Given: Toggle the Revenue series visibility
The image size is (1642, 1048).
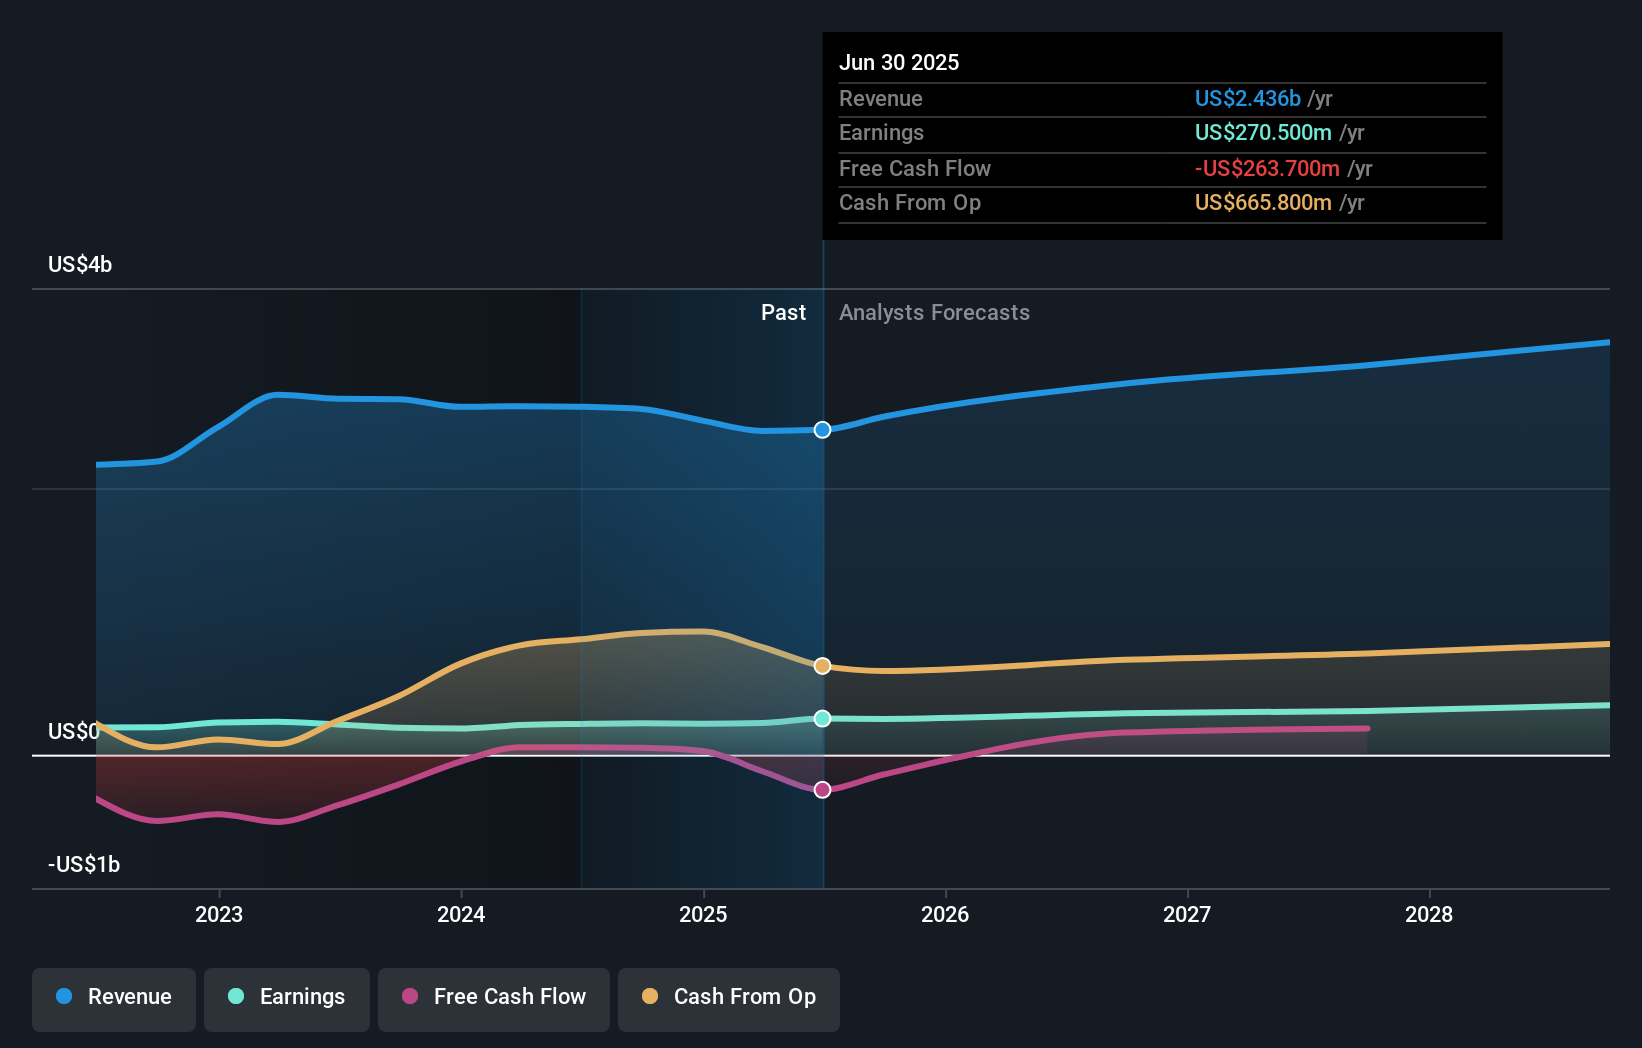Looking at the screenshot, I should [113, 999].
